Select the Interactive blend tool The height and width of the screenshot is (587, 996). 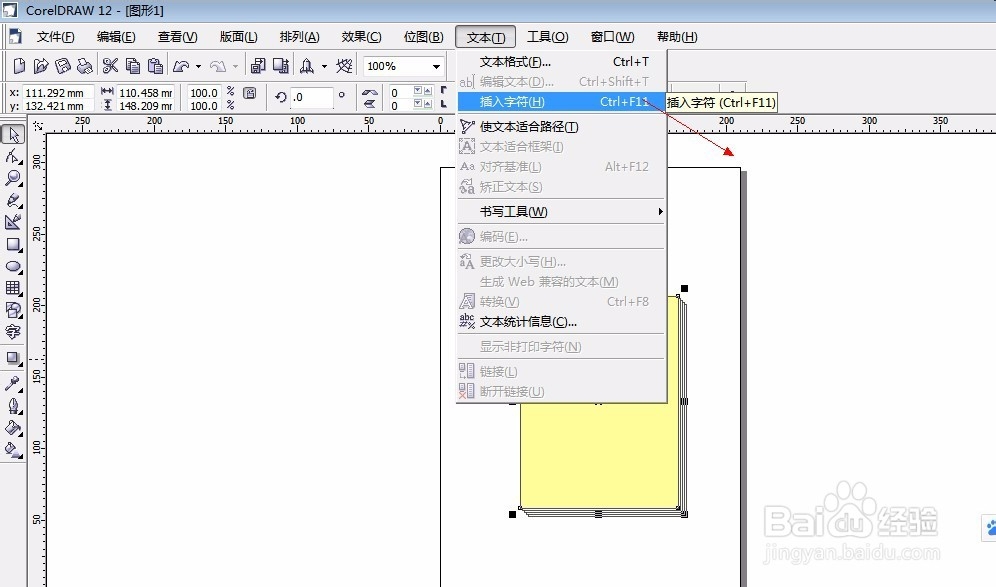13,358
